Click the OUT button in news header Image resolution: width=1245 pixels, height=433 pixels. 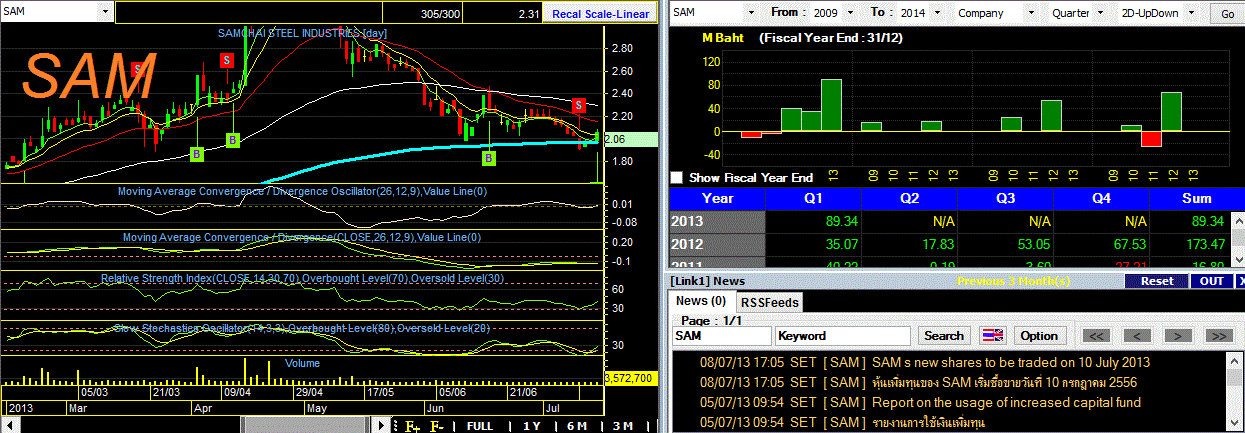tap(1211, 281)
